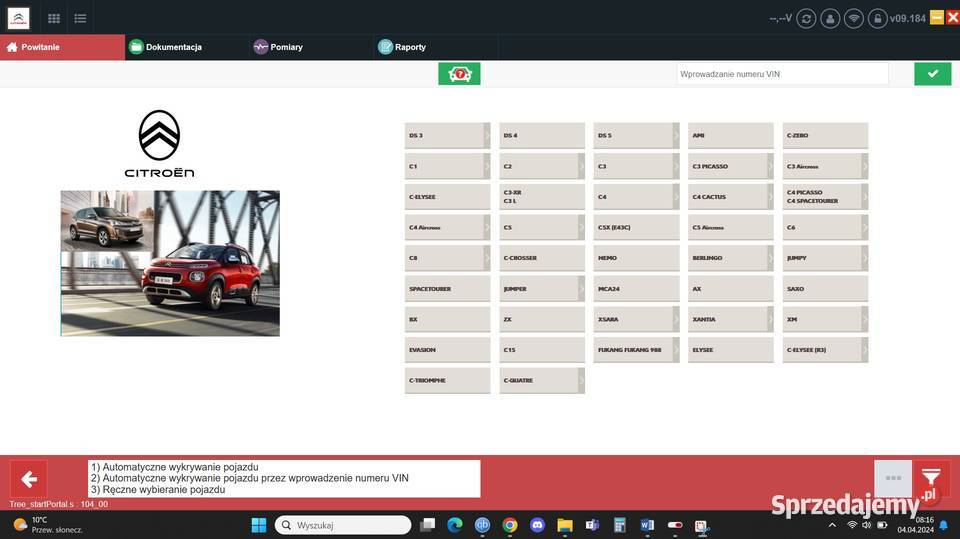Expand the XSARA model arrow

click(x=676, y=319)
